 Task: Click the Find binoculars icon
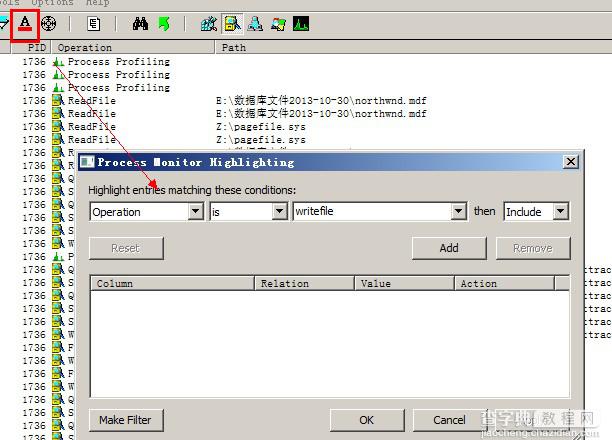pyautogui.click(x=141, y=24)
